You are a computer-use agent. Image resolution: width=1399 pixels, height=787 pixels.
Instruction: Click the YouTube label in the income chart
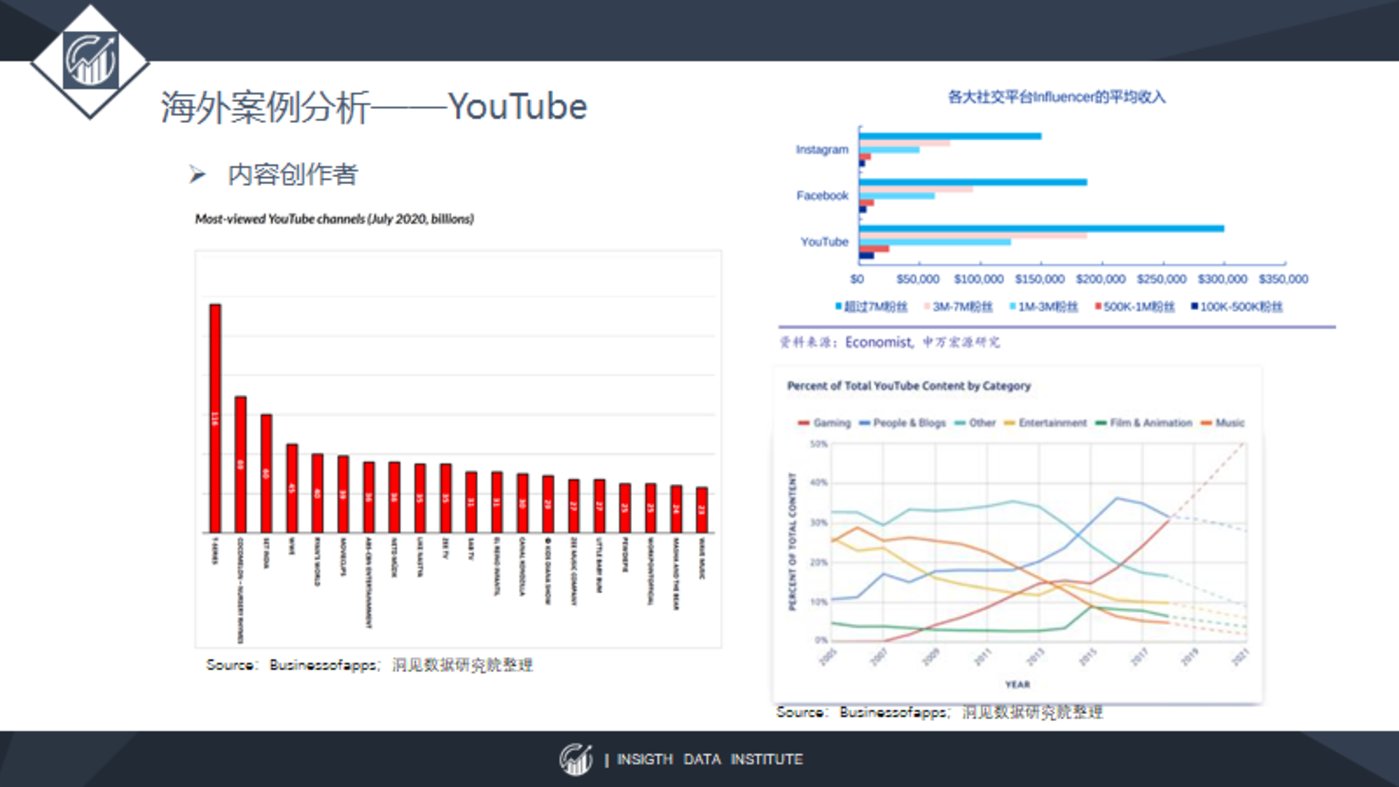(x=824, y=242)
